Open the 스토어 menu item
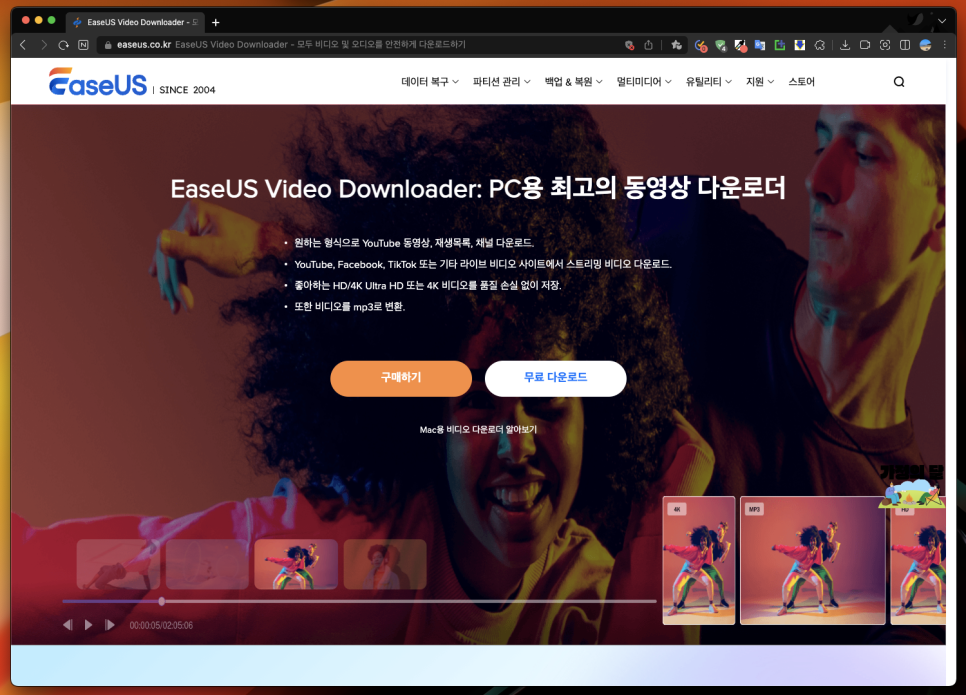The width and height of the screenshot is (966, 695). [x=802, y=82]
